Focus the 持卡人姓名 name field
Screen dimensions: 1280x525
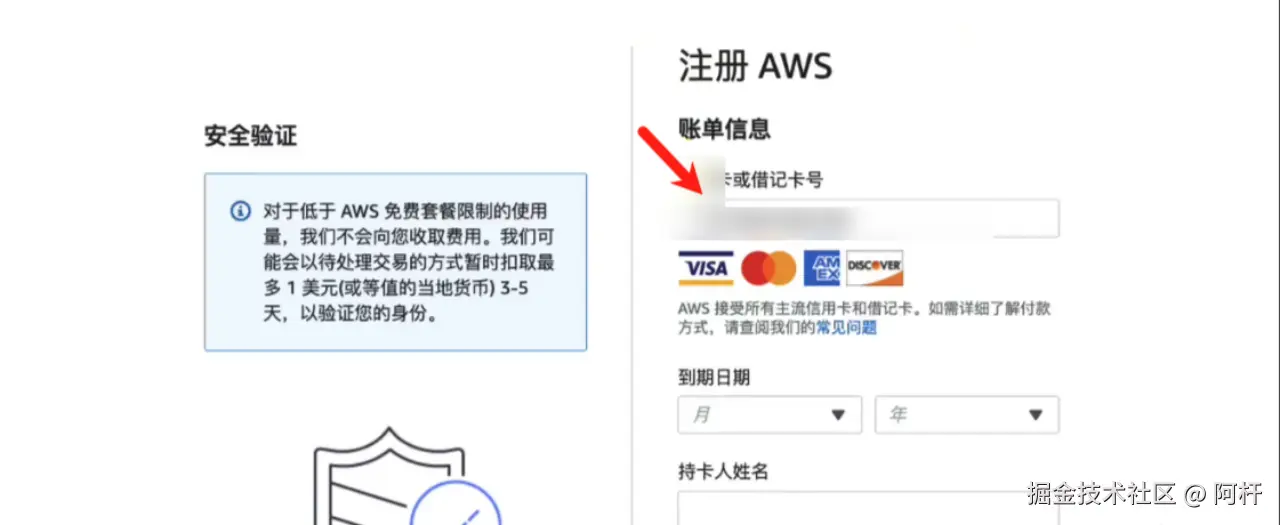[x=868, y=507]
